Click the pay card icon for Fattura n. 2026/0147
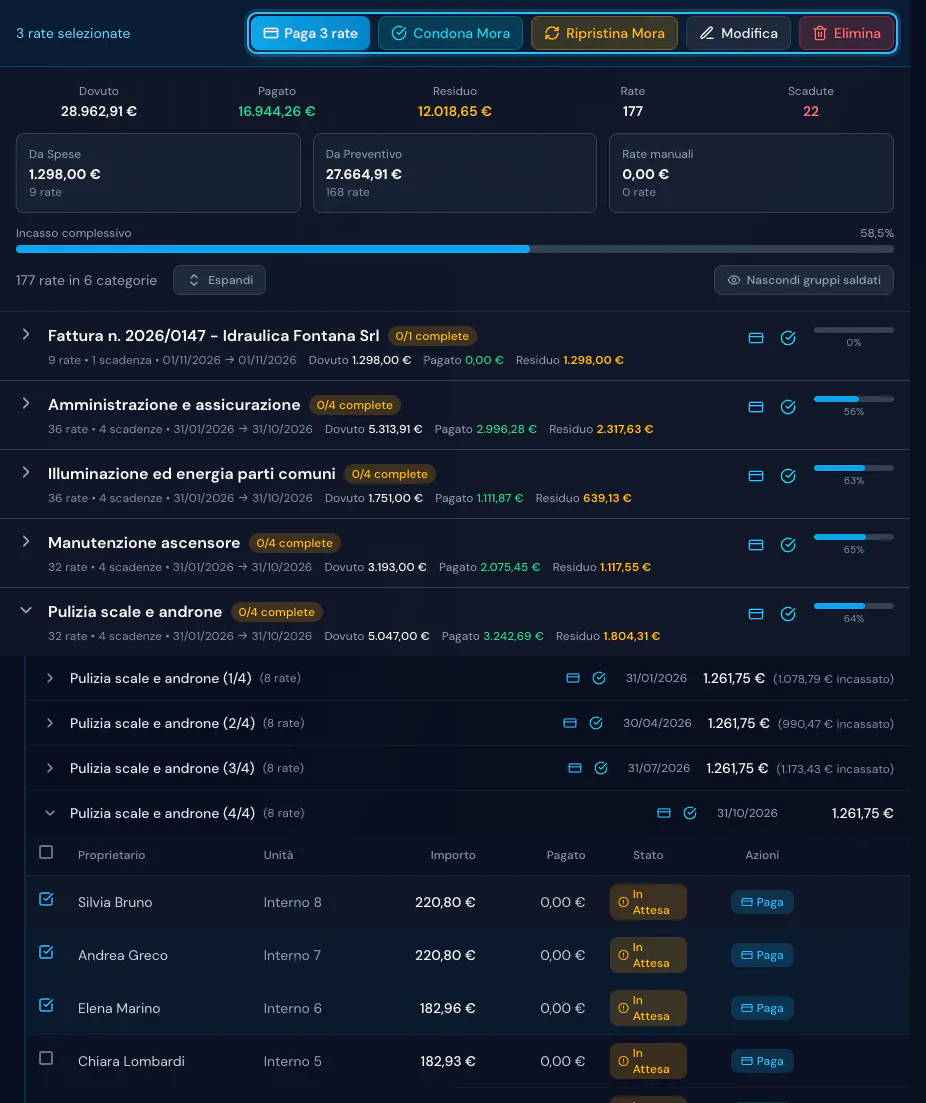 click(x=756, y=338)
